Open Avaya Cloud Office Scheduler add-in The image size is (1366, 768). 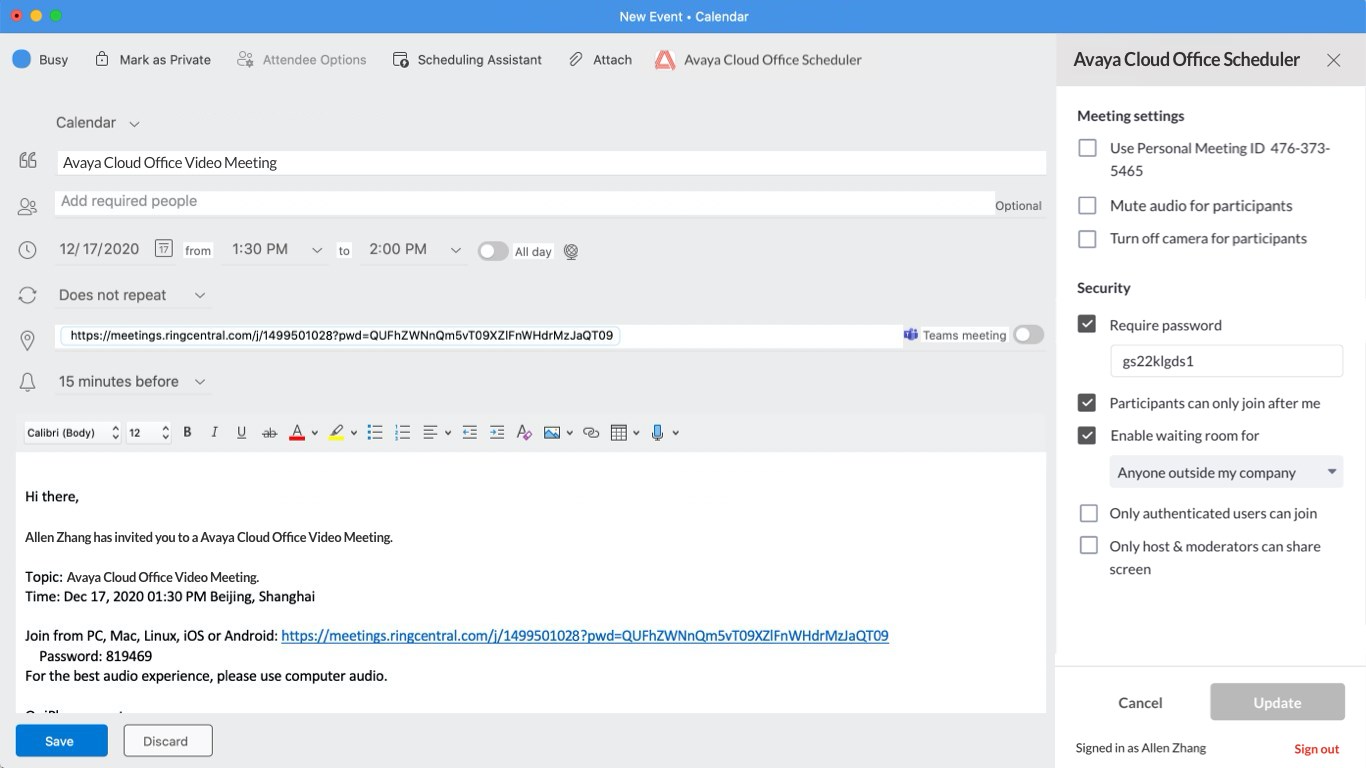coord(758,60)
